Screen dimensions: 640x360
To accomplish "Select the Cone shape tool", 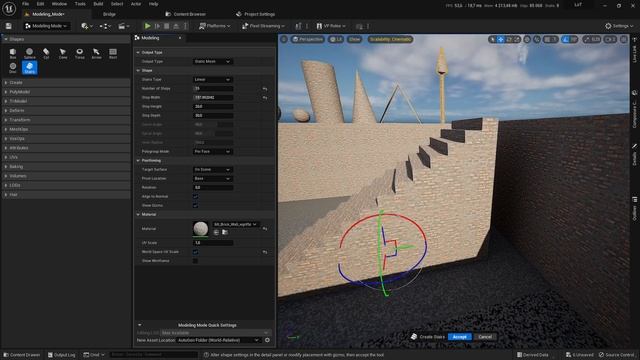I will tap(62, 53).
